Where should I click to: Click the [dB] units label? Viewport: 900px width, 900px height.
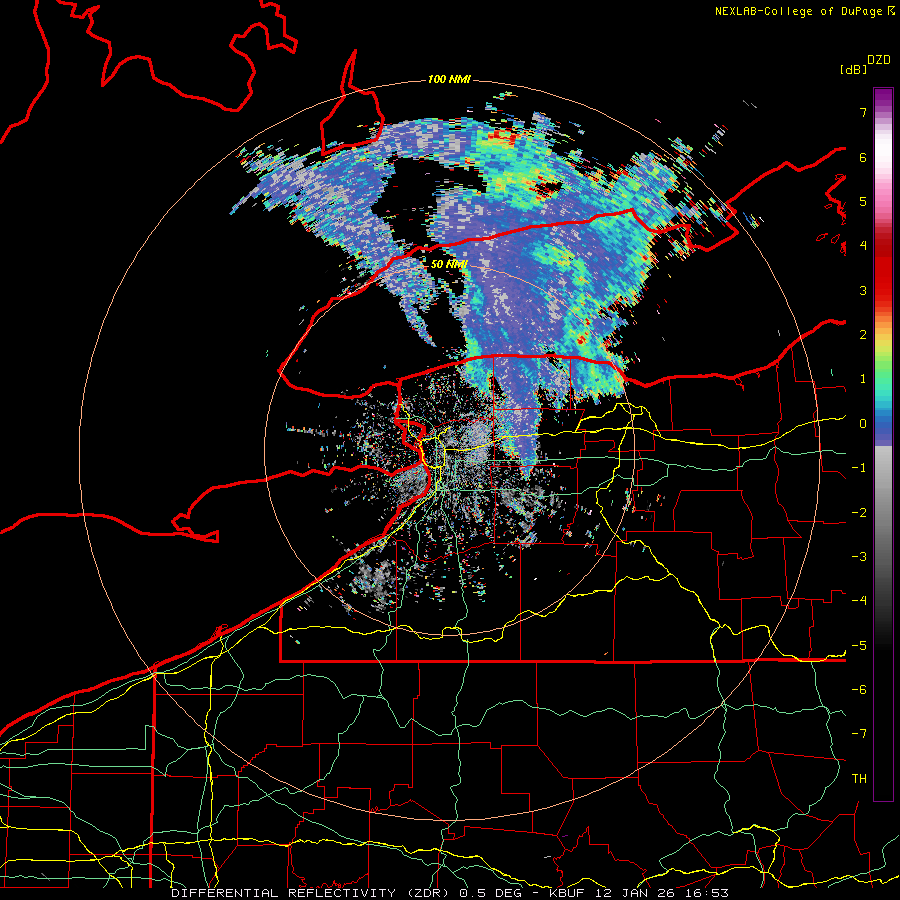tap(853, 69)
